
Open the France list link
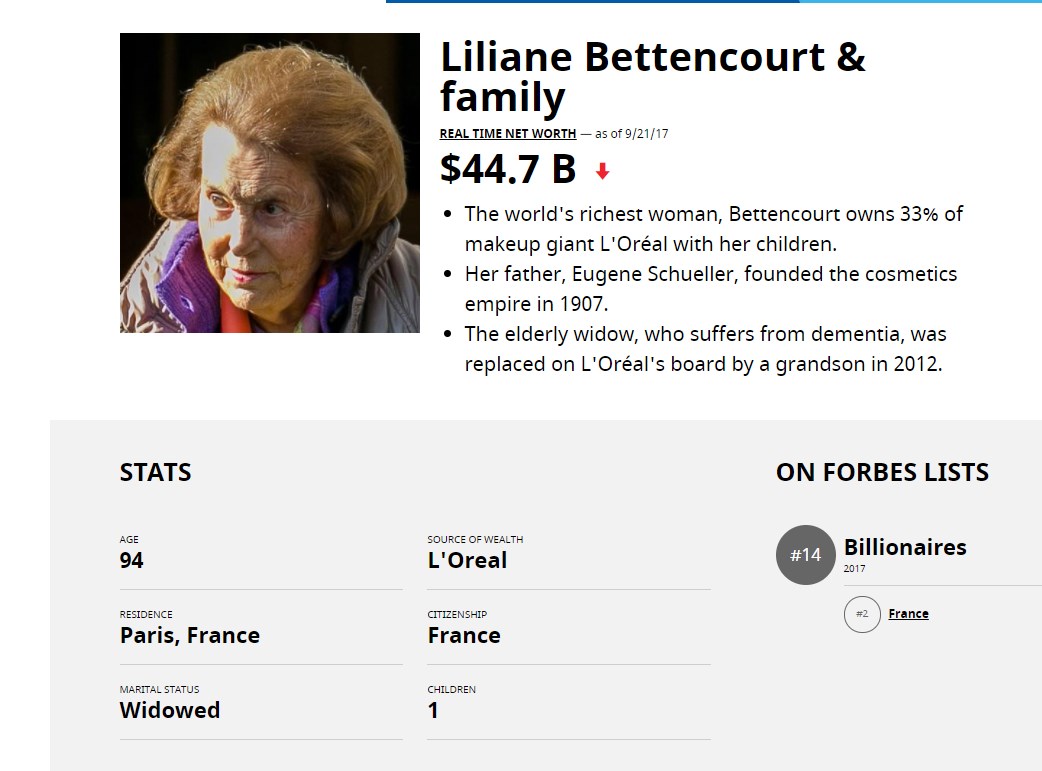[908, 613]
